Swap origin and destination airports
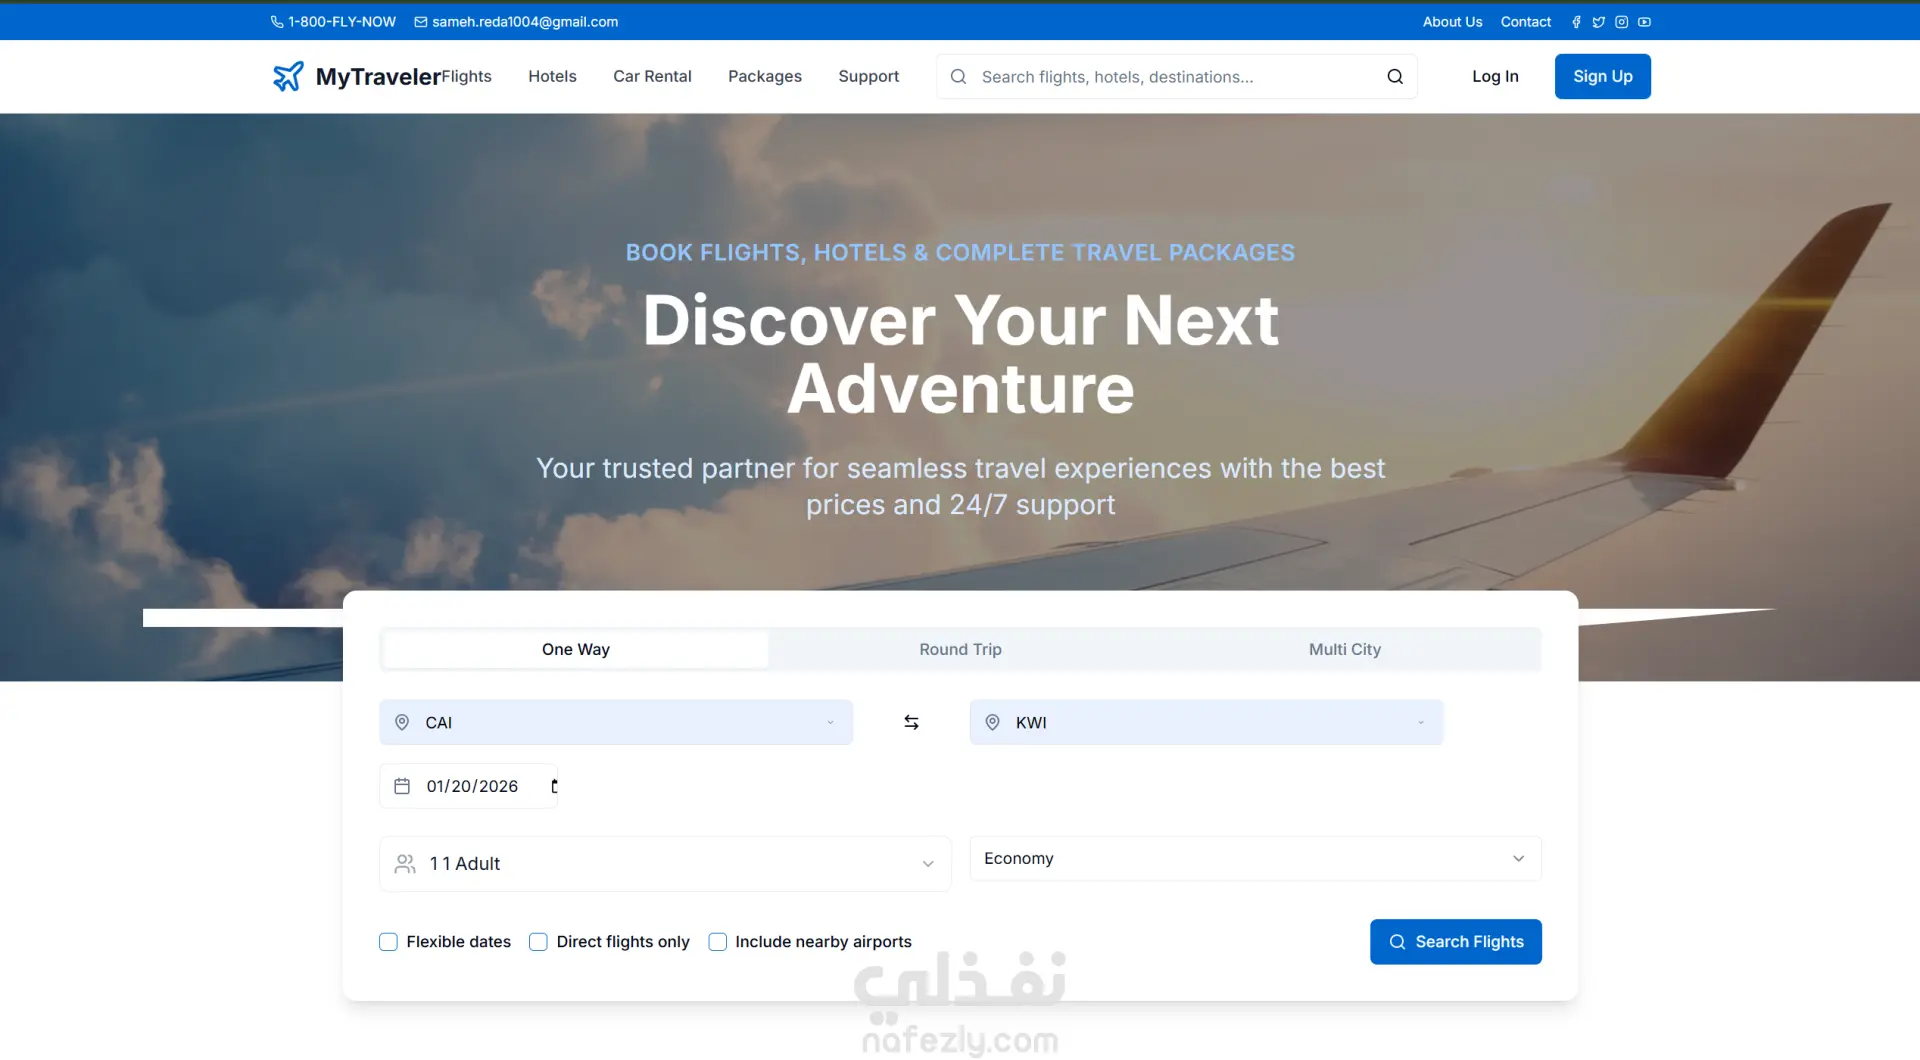The width and height of the screenshot is (1920, 1060). [x=911, y=722]
